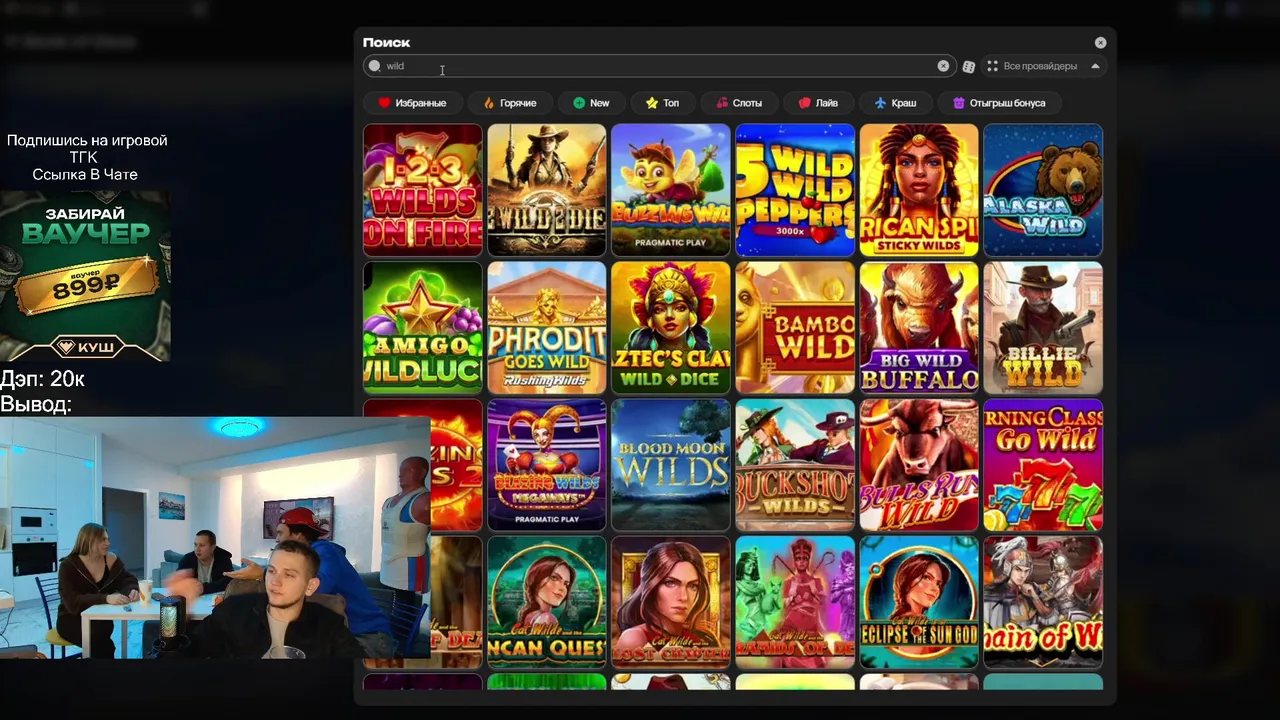This screenshot has height=720, width=1280.
Task: Open African Spirit Sticky Wilds game
Action: [x=919, y=190]
